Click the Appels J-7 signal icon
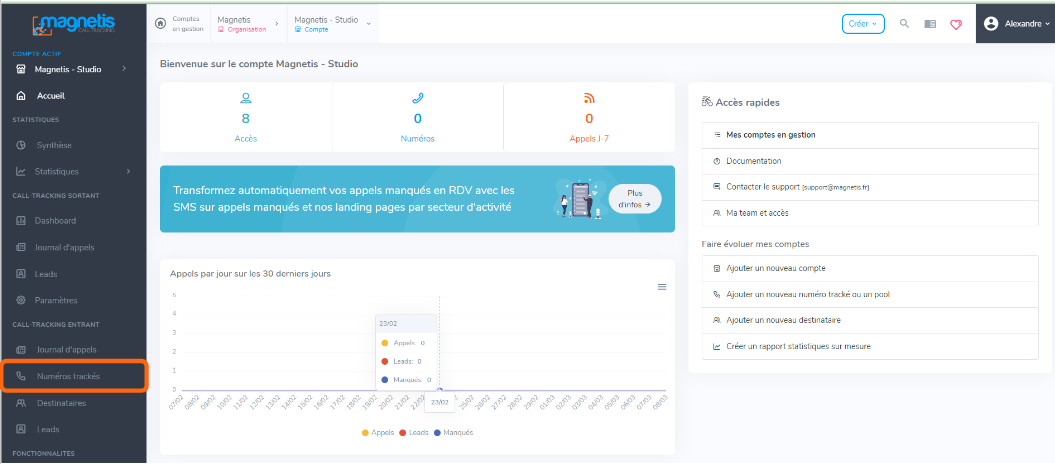Screen dimensions: 1055x464 [589, 99]
